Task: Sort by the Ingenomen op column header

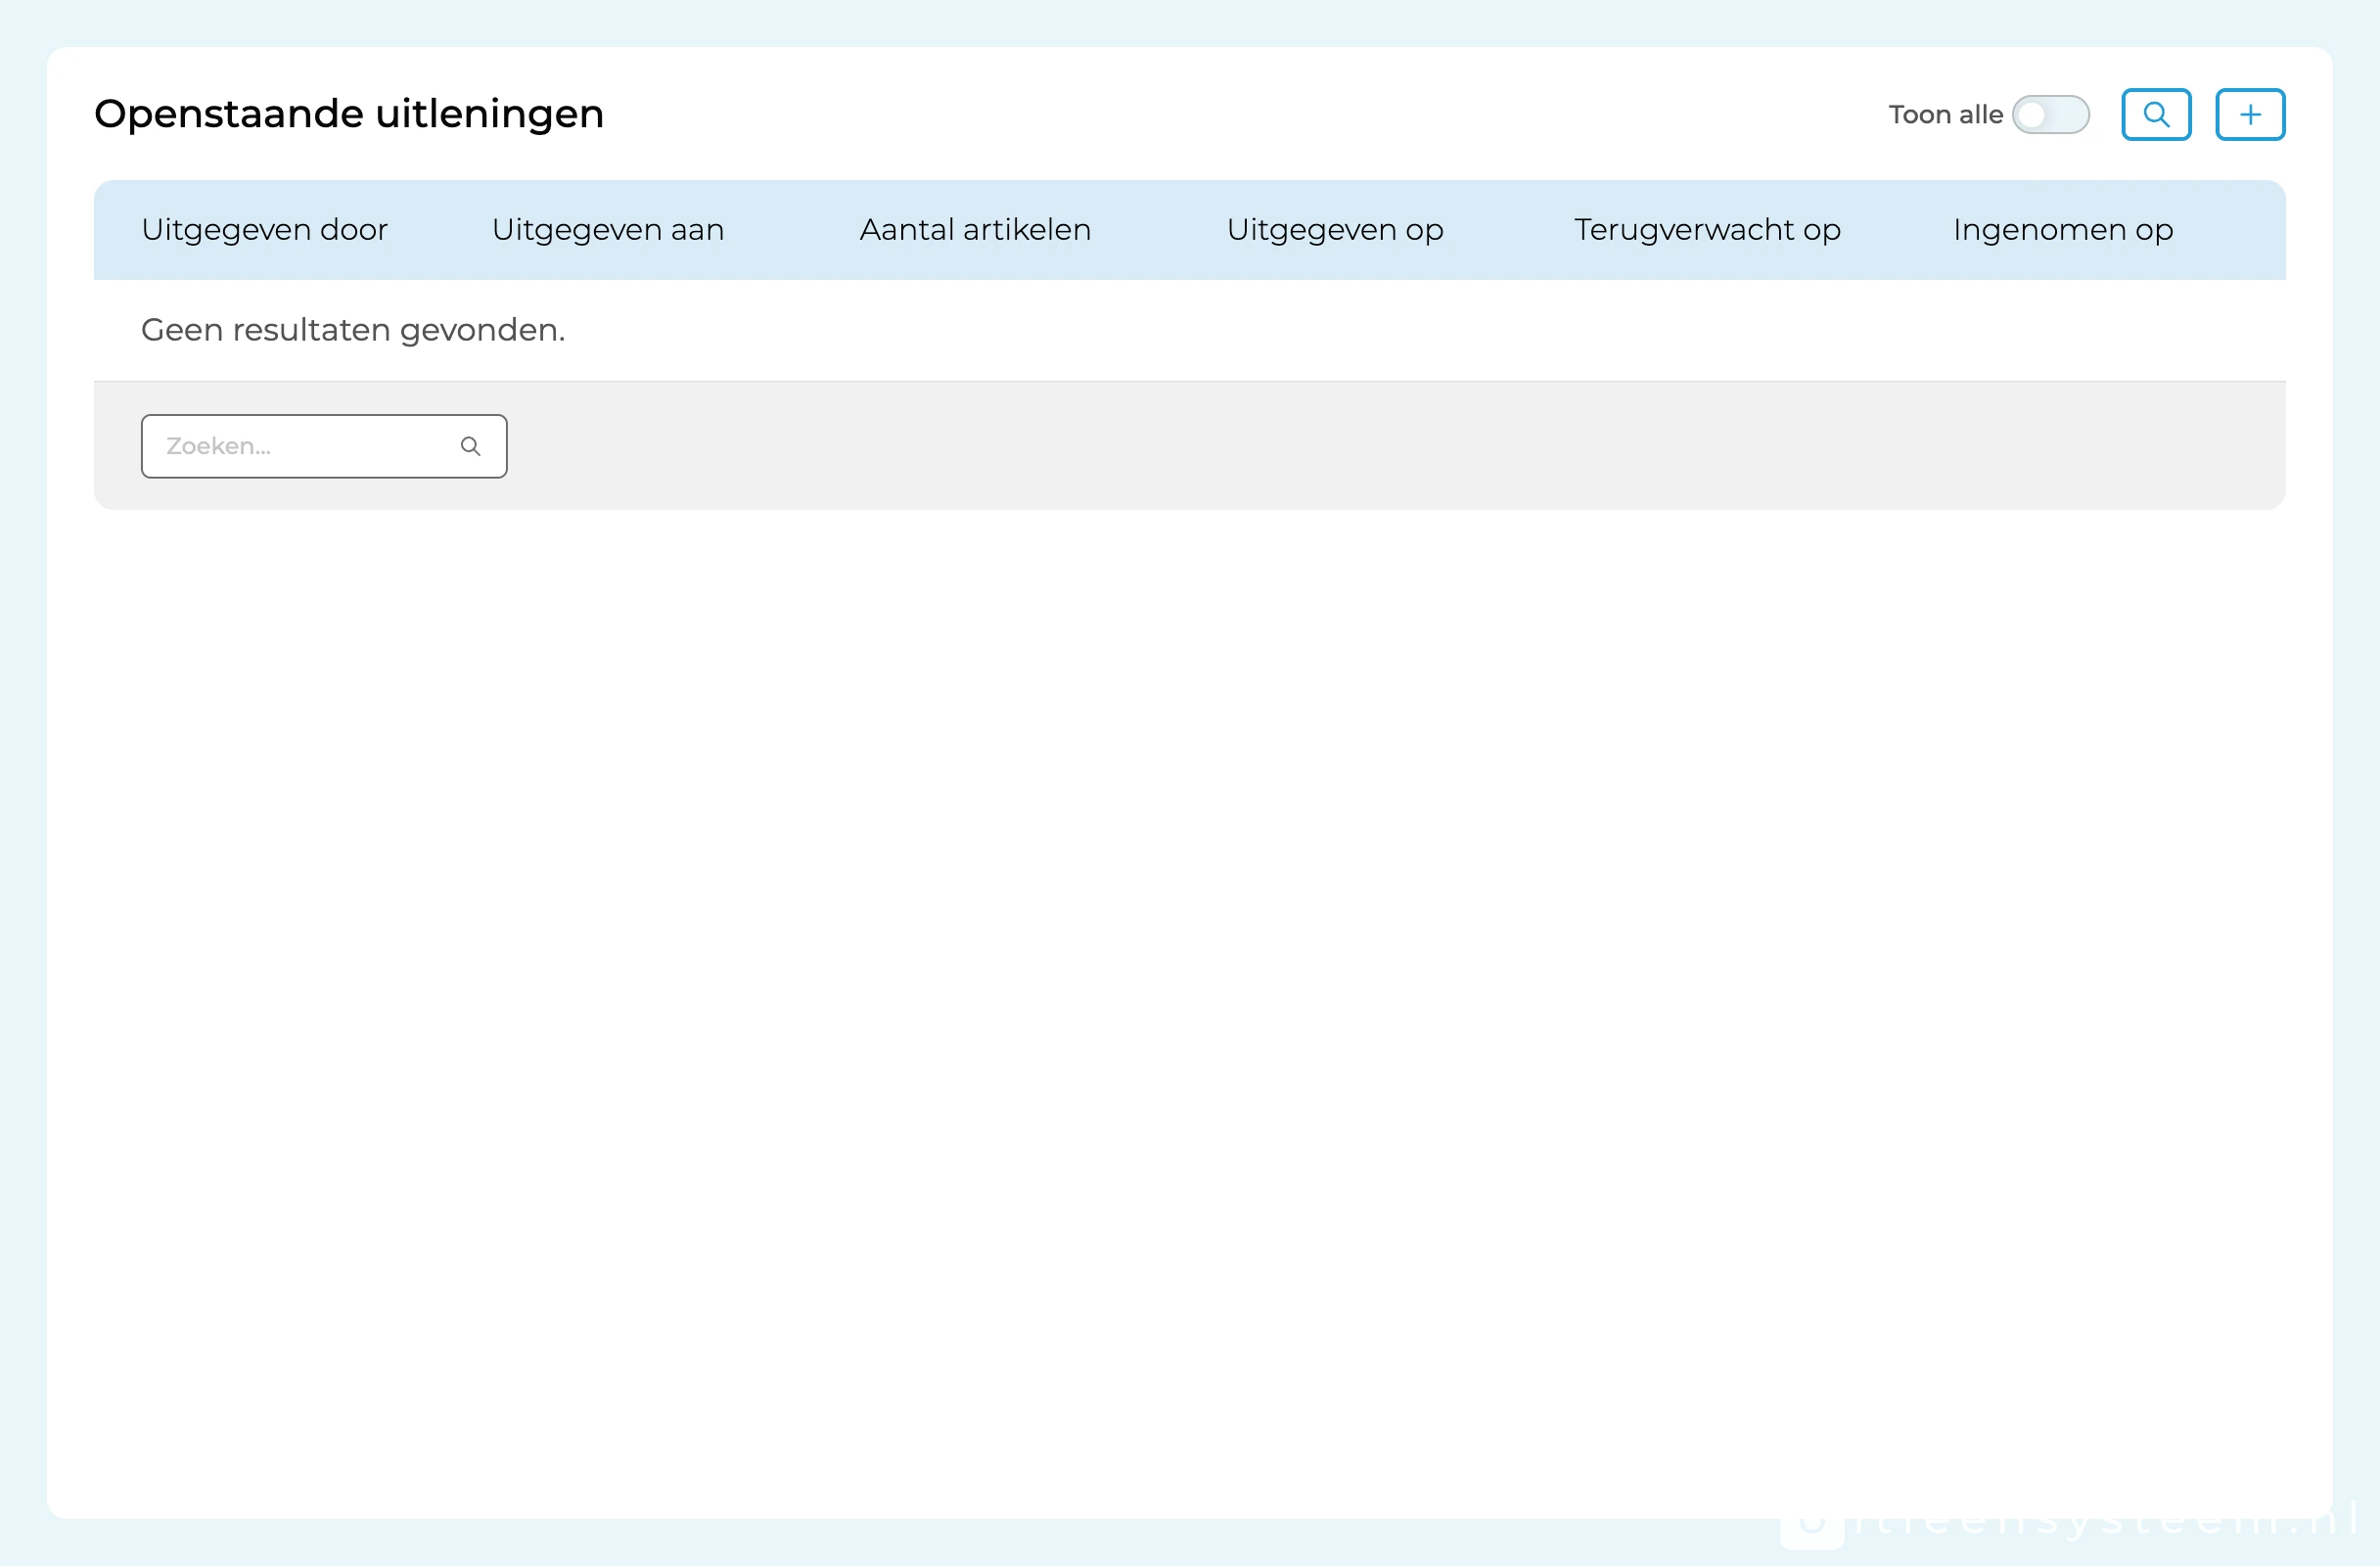Action: click(x=2063, y=230)
